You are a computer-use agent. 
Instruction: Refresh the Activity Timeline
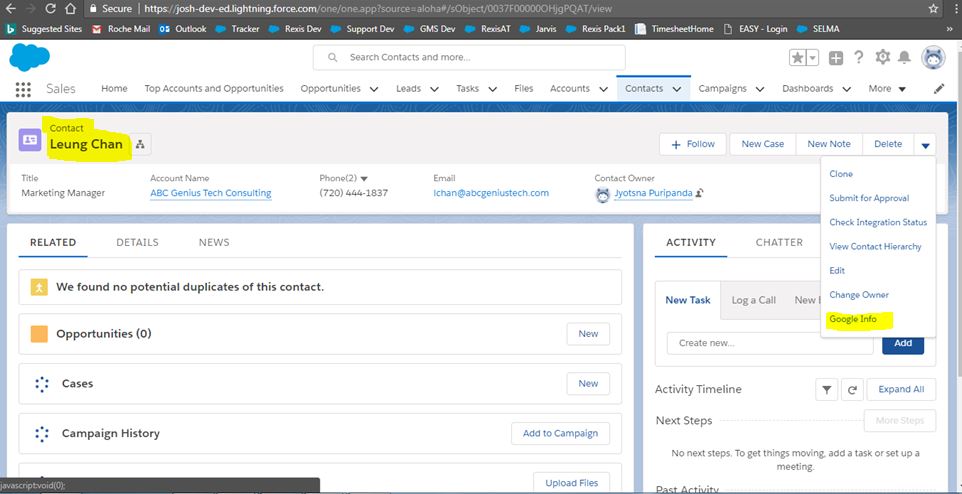click(852, 389)
